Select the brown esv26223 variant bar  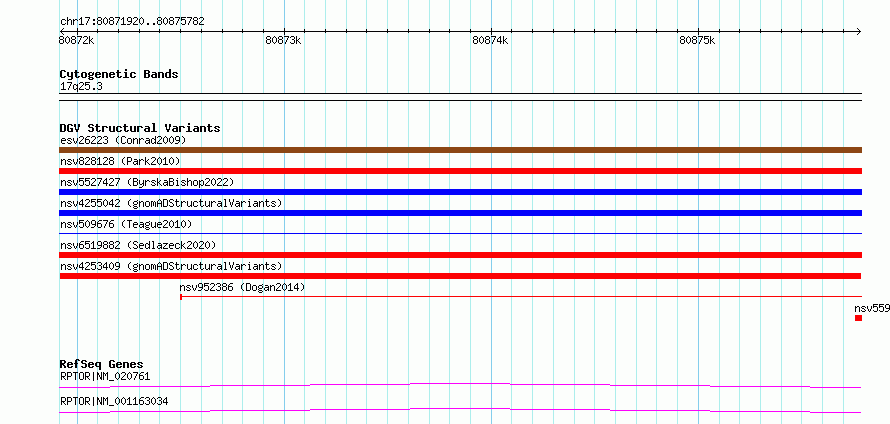click(460, 150)
